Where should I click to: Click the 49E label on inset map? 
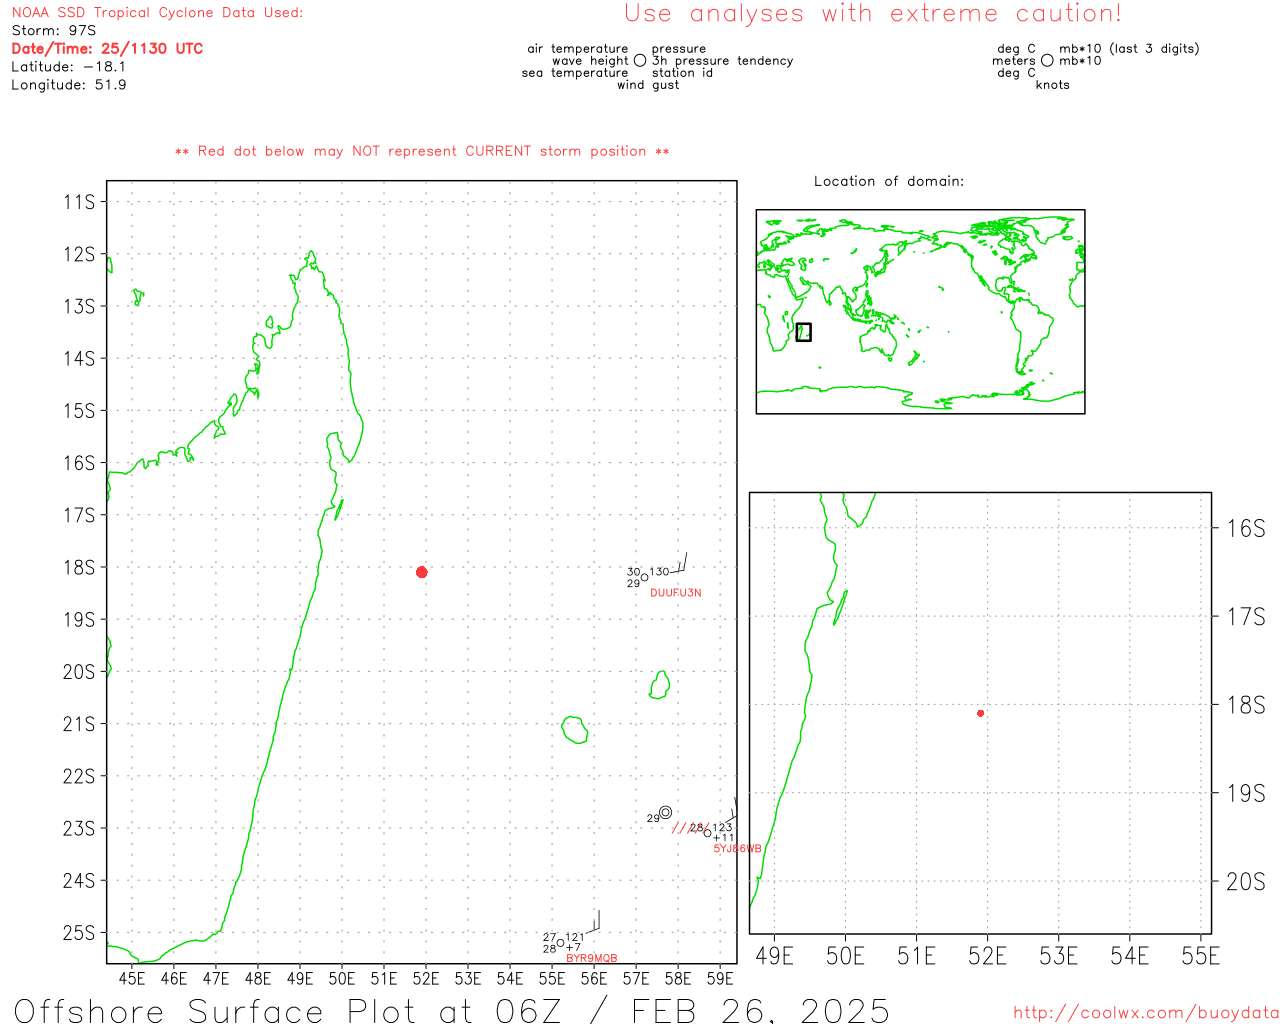[774, 956]
